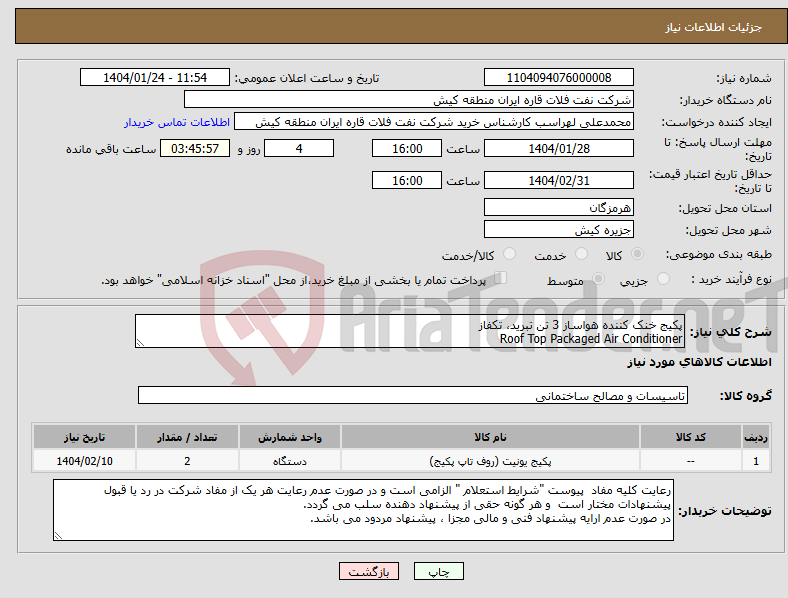Click the announcement date field 1404/01/24 - 11:54
The image size is (788, 598).
tap(155, 77)
